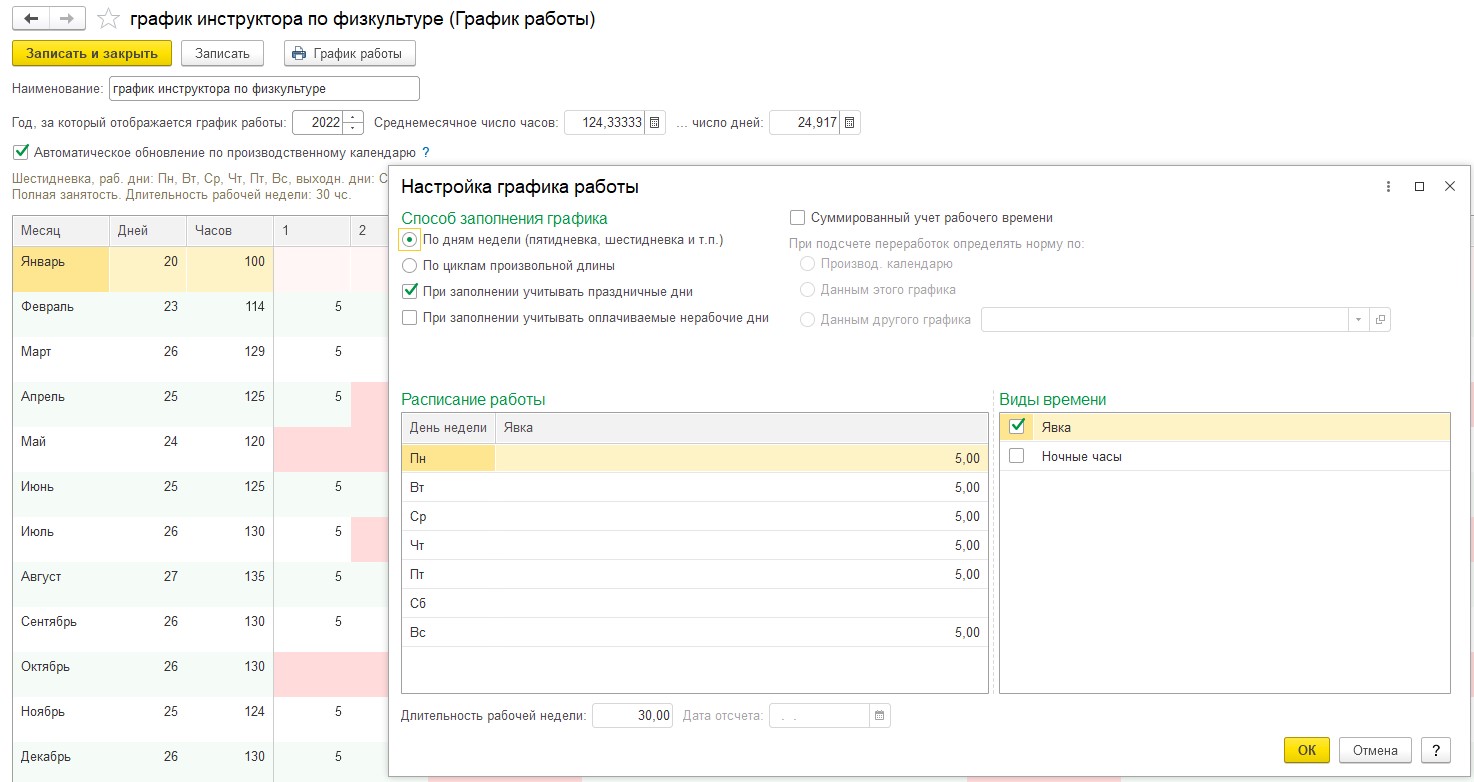This screenshot has height=782, width=1474.
Task: Enable Суммированный учет рабочего времени checkbox
Action: point(797,217)
